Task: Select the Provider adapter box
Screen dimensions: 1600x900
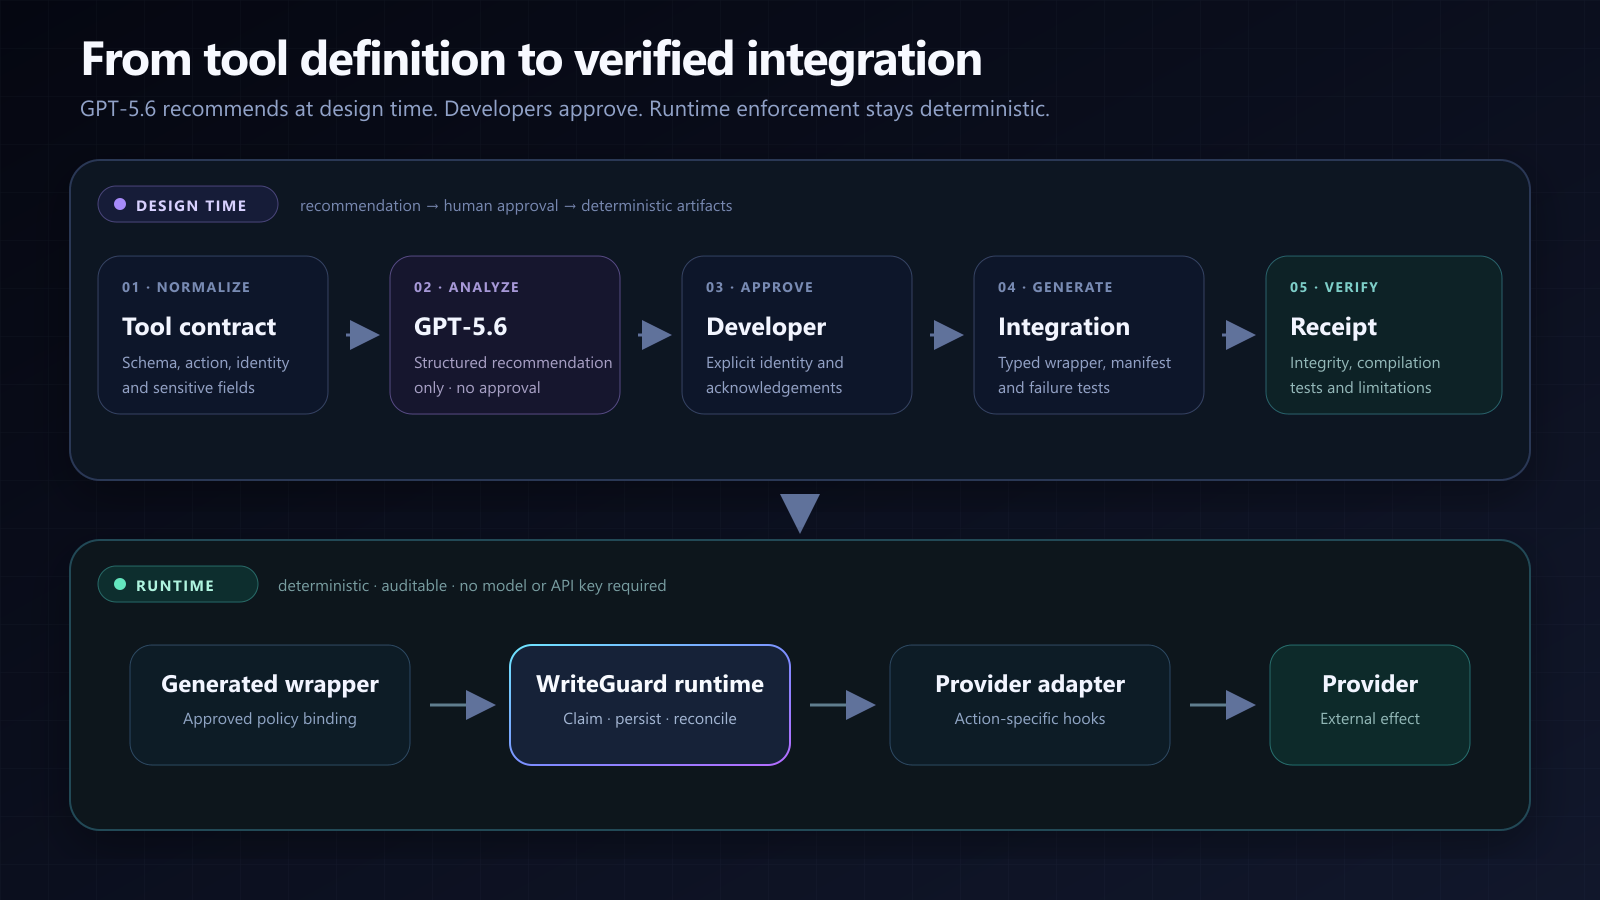Action: [1030, 705]
